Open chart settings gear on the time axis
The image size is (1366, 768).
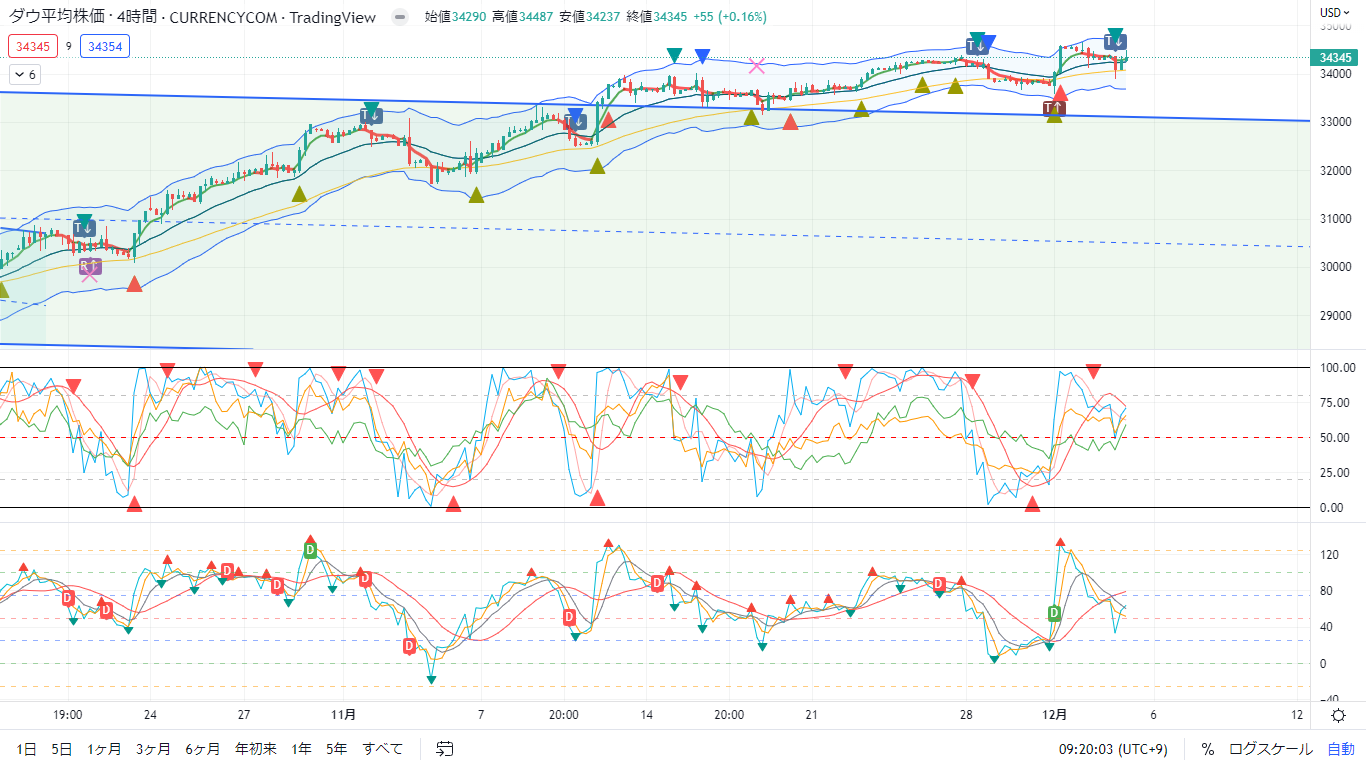1338,715
